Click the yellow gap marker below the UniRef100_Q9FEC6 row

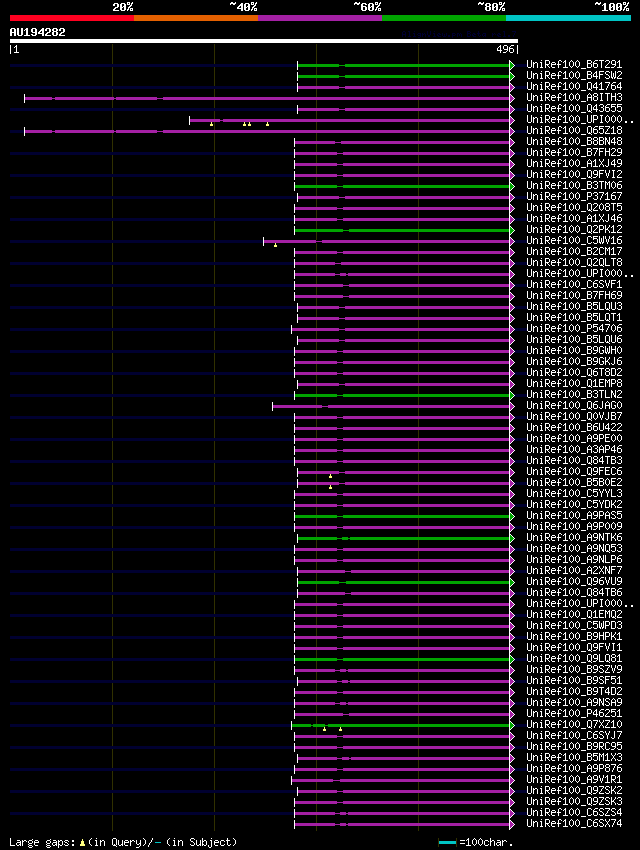[331, 476]
